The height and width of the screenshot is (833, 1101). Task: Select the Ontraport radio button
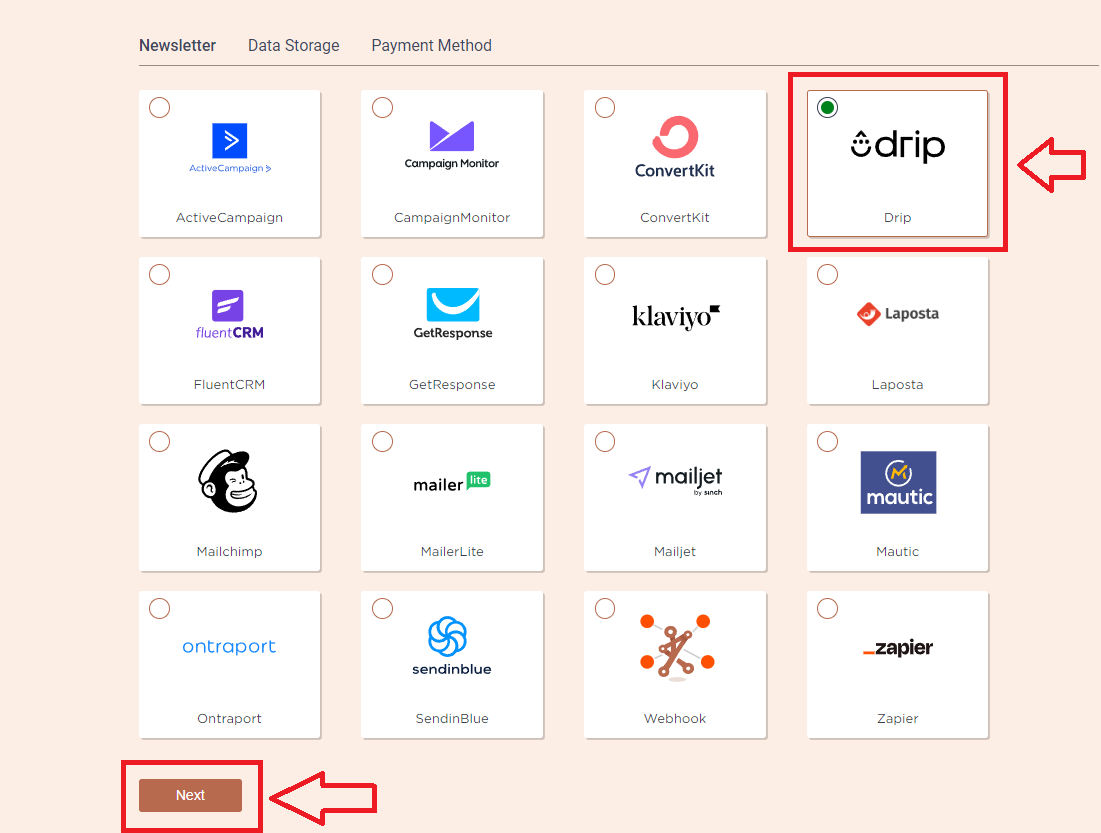point(159,608)
